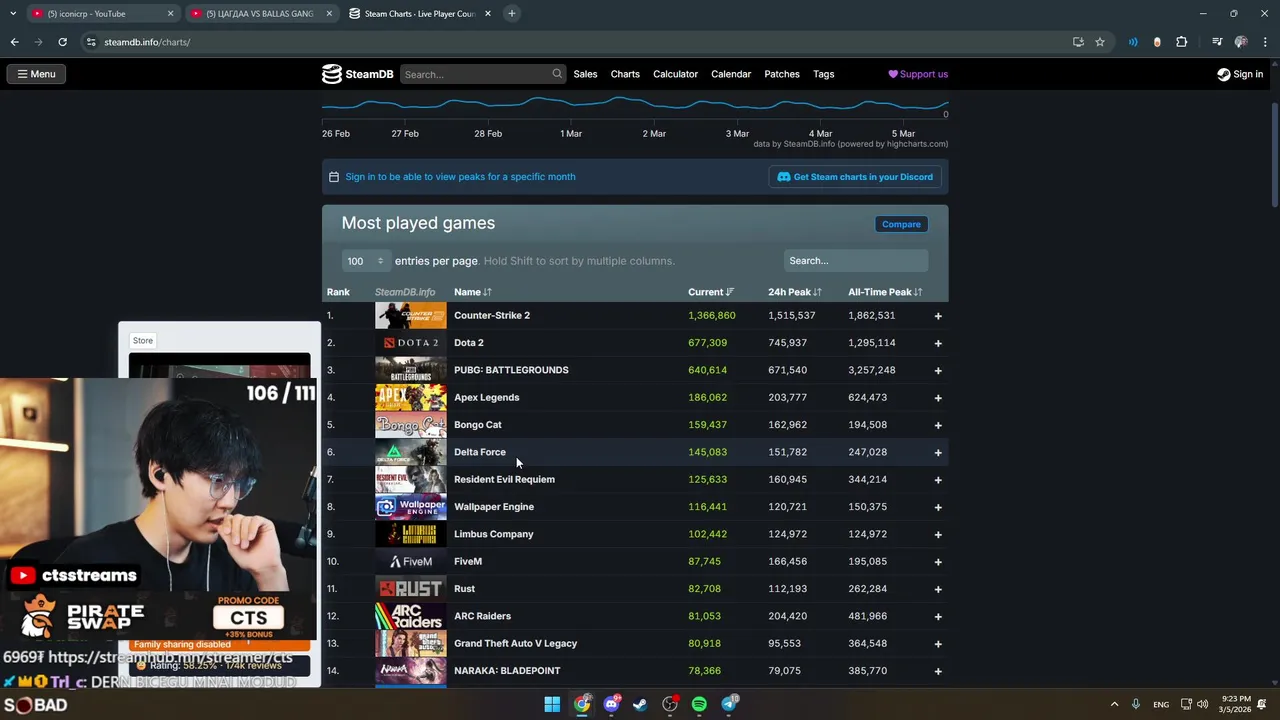Click the add plus icon for Counter-Strike 2
This screenshot has height=720, width=1280.
coord(937,316)
